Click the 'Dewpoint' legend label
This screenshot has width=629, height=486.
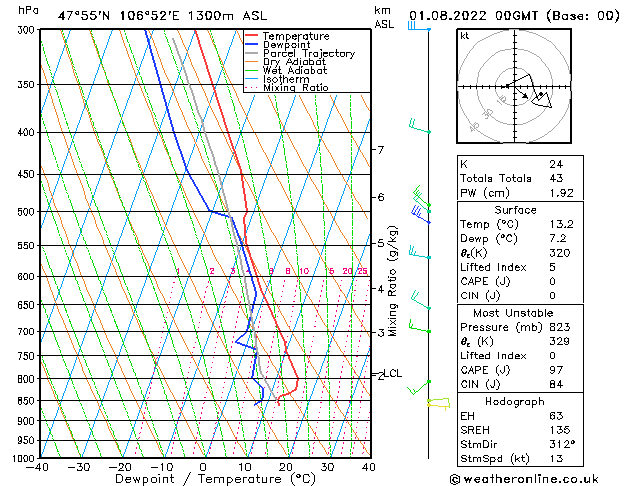(286, 45)
